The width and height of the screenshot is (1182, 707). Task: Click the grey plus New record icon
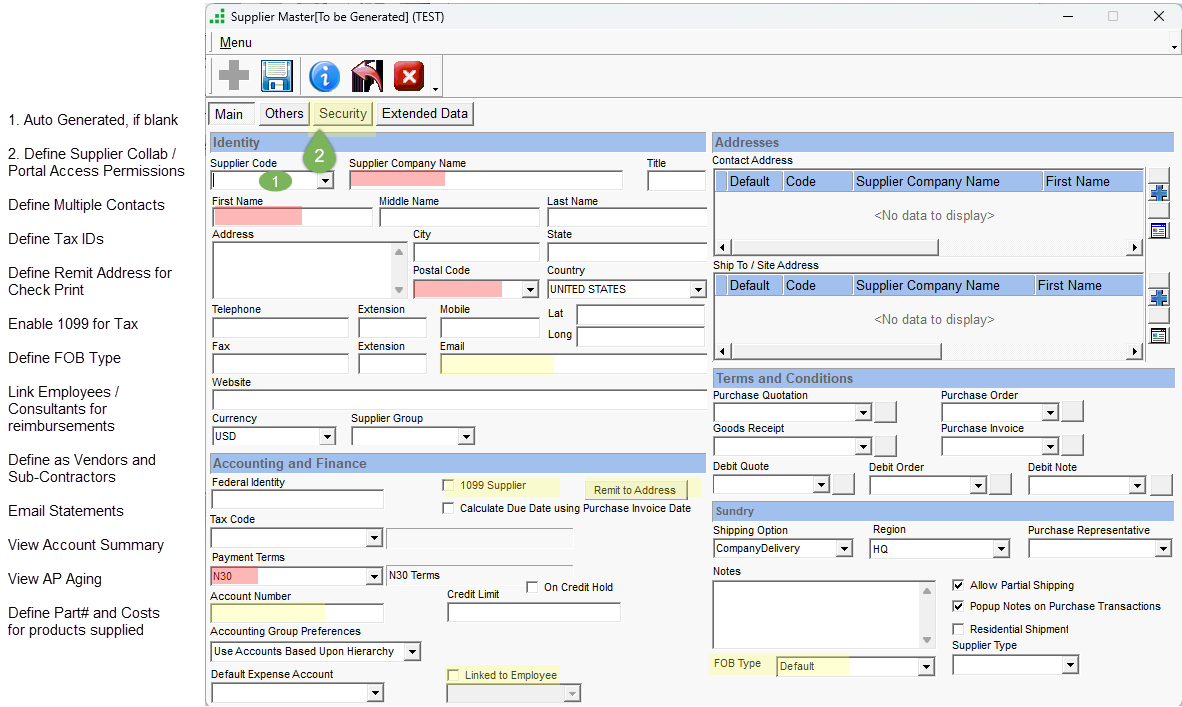click(x=234, y=76)
